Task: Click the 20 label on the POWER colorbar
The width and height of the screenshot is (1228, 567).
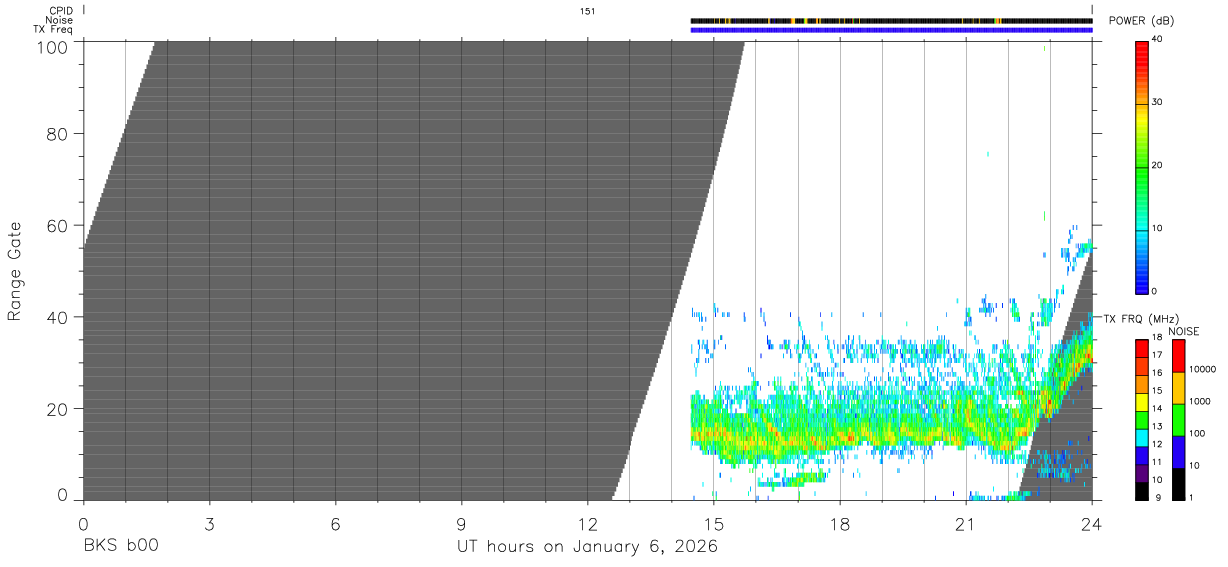Action: (x=1159, y=165)
